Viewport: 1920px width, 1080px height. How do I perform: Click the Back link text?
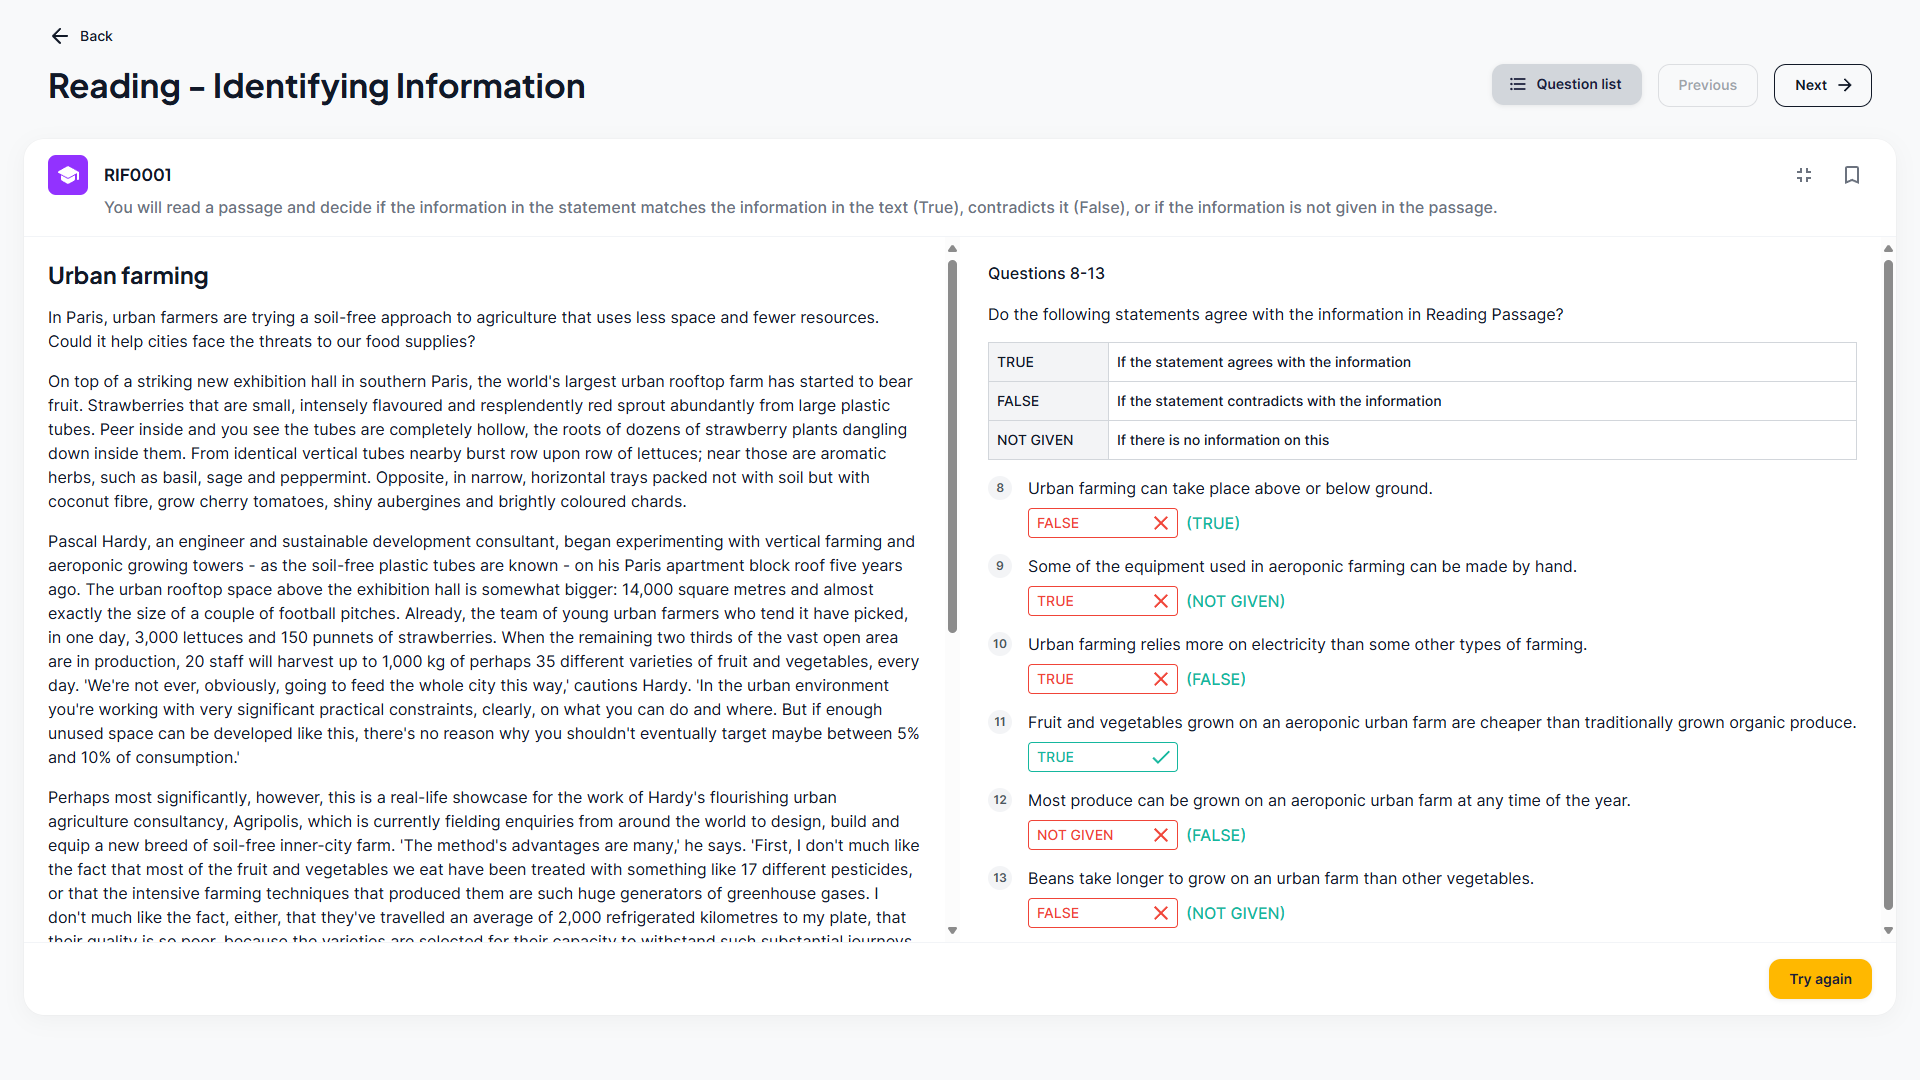click(x=96, y=36)
